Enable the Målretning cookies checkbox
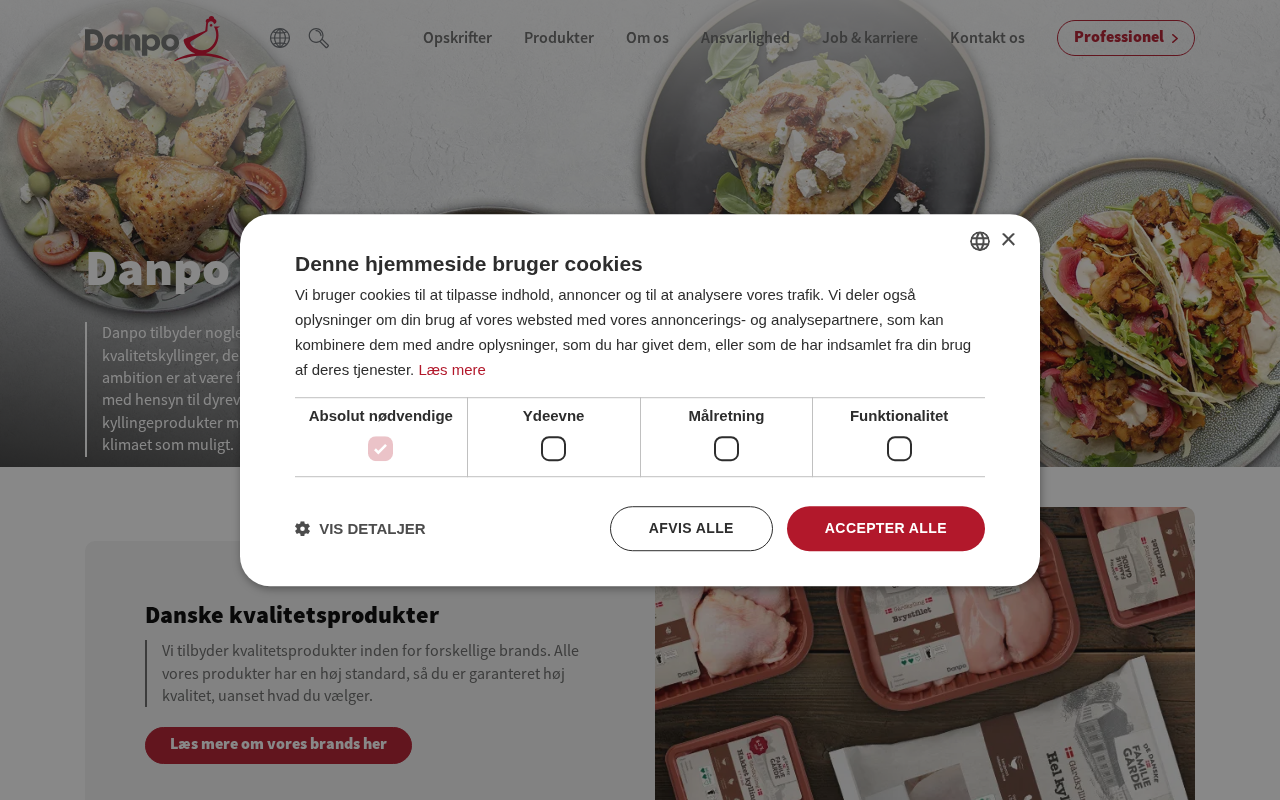The width and height of the screenshot is (1280, 800). 726,449
